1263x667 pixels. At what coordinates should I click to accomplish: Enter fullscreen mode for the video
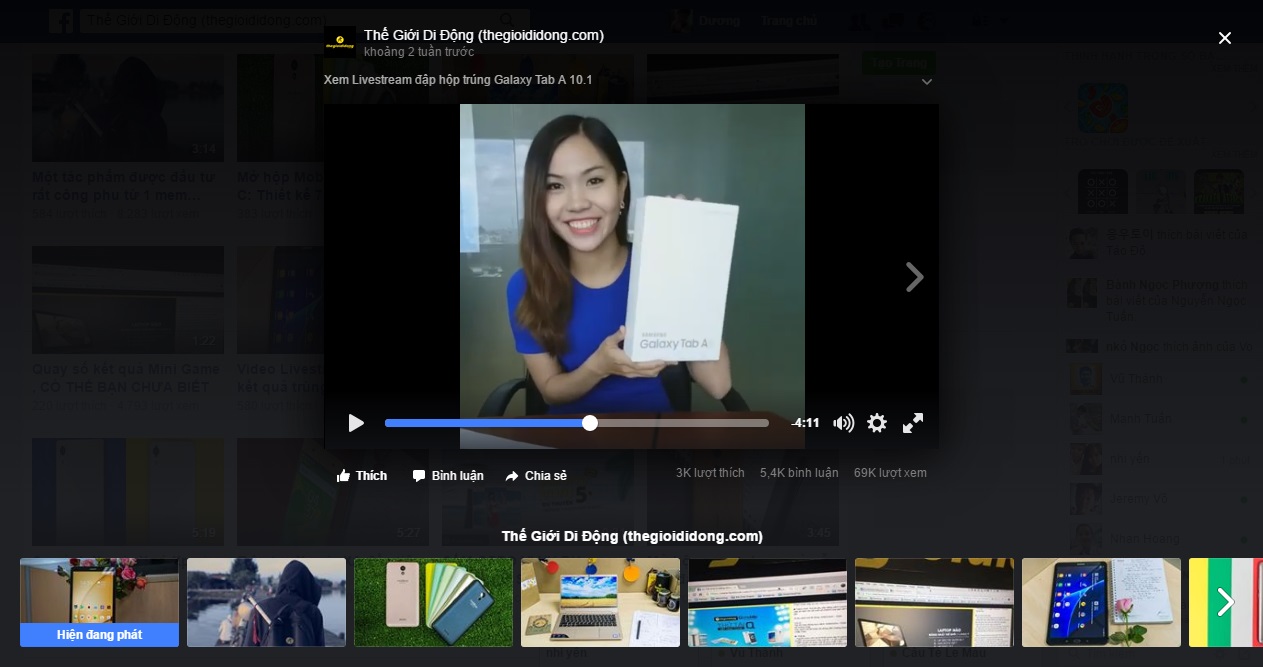click(x=913, y=423)
